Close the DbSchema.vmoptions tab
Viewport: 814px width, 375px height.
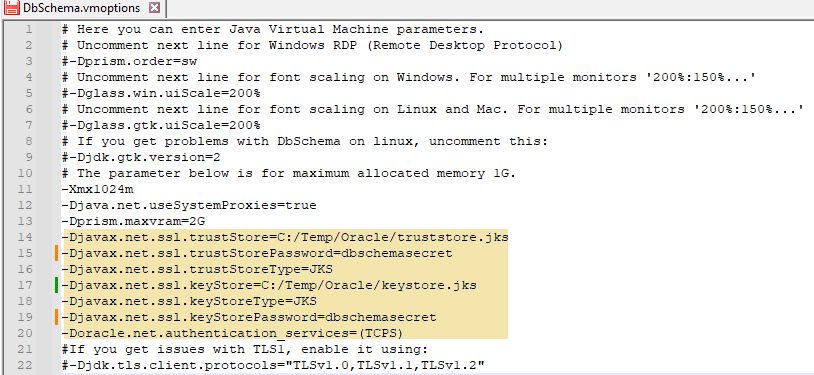[154, 8]
